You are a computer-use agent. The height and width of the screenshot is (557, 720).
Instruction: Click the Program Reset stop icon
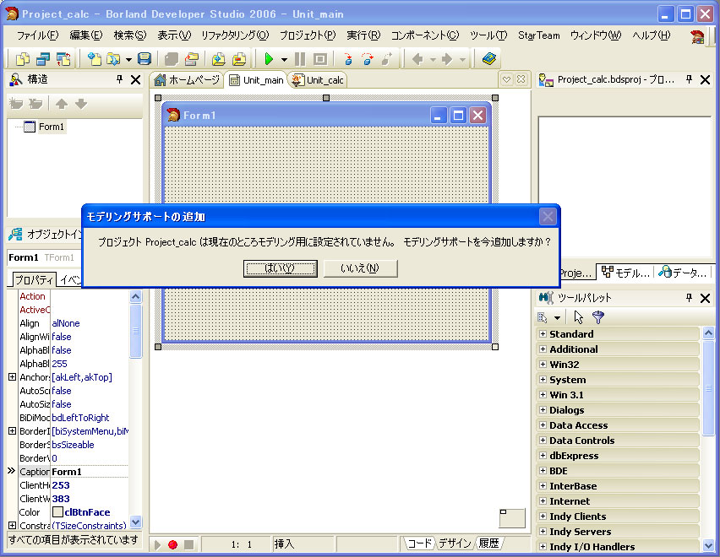click(320, 59)
